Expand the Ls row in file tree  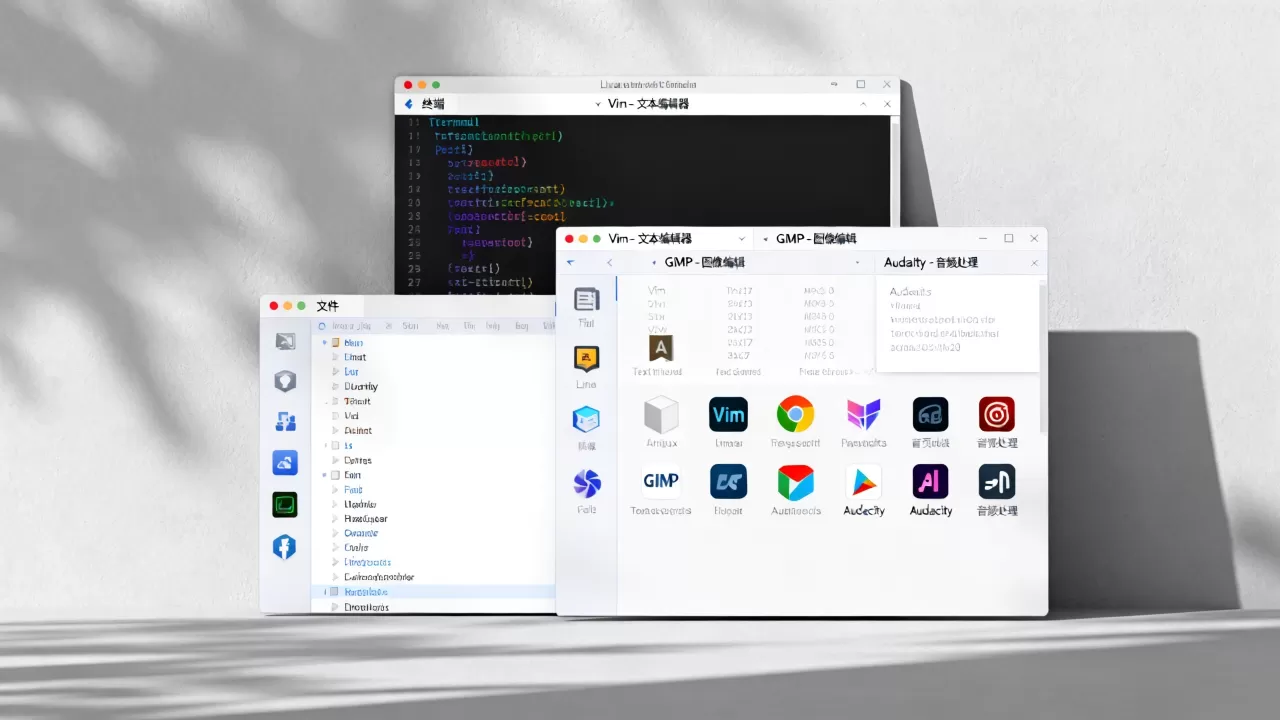[x=325, y=445]
